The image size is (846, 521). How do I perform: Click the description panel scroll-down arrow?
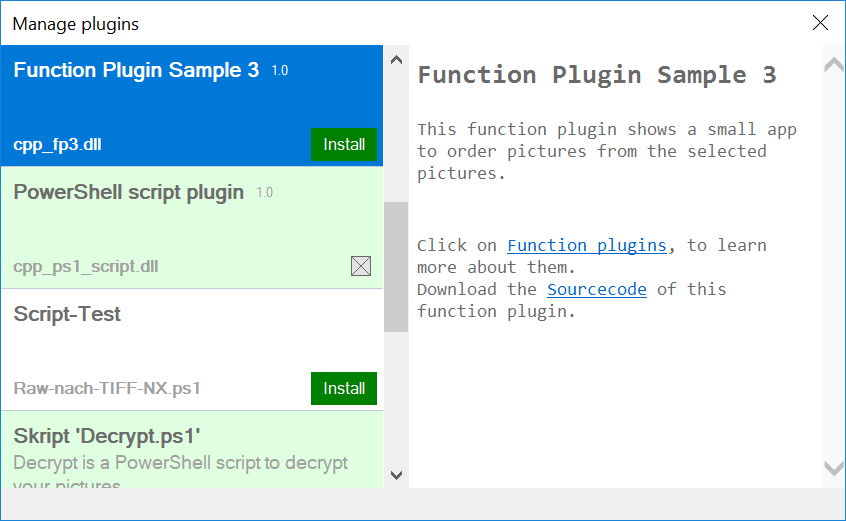832,467
